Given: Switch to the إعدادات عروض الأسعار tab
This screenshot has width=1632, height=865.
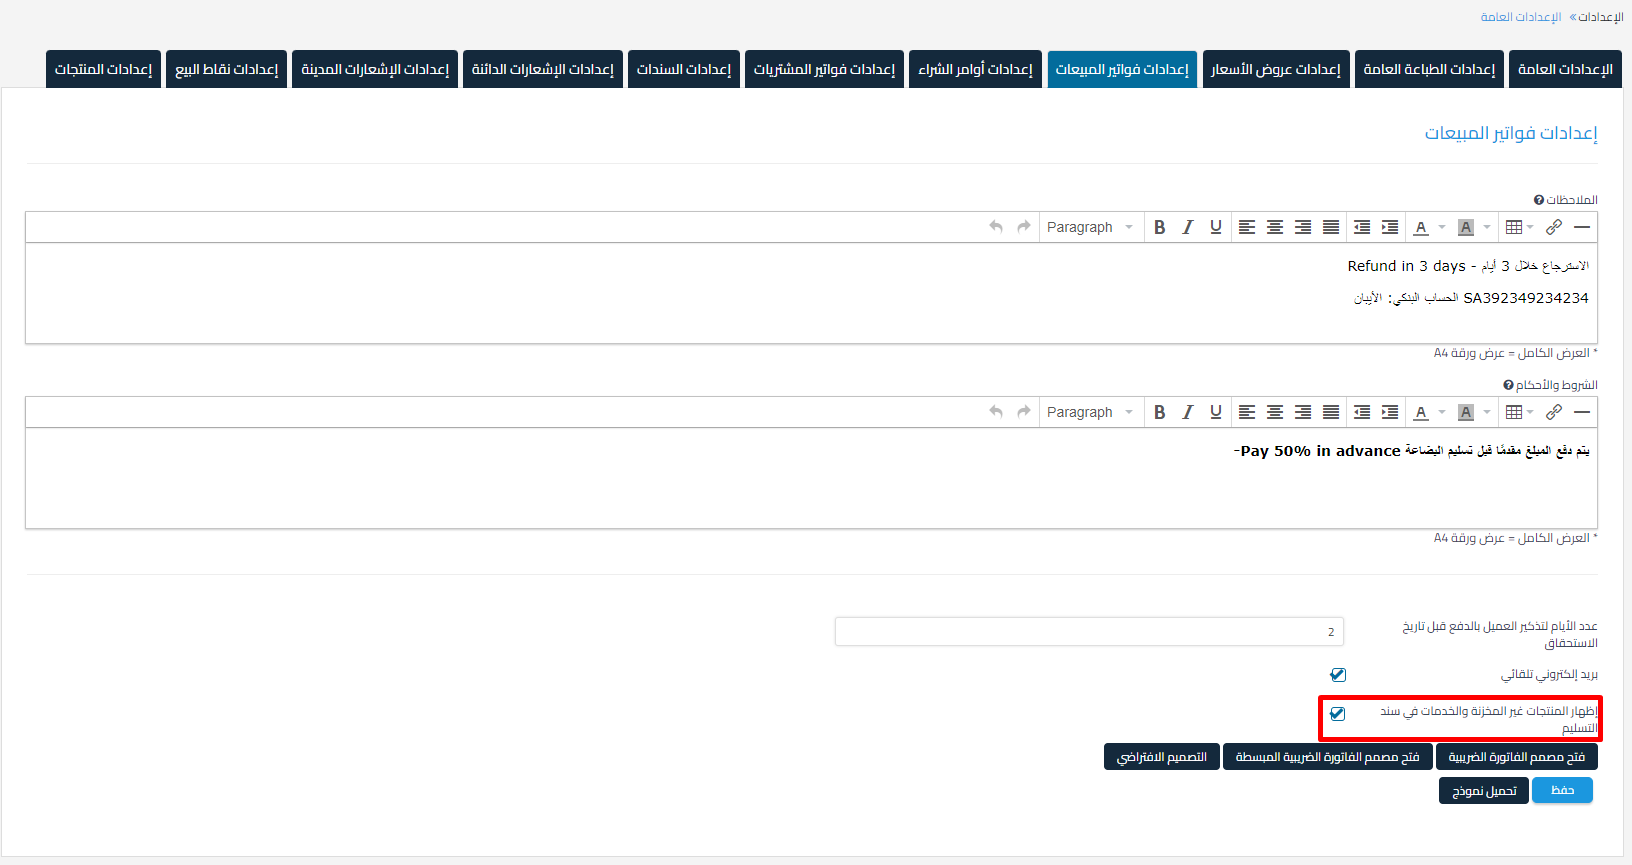Looking at the screenshot, I should point(1276,69).
